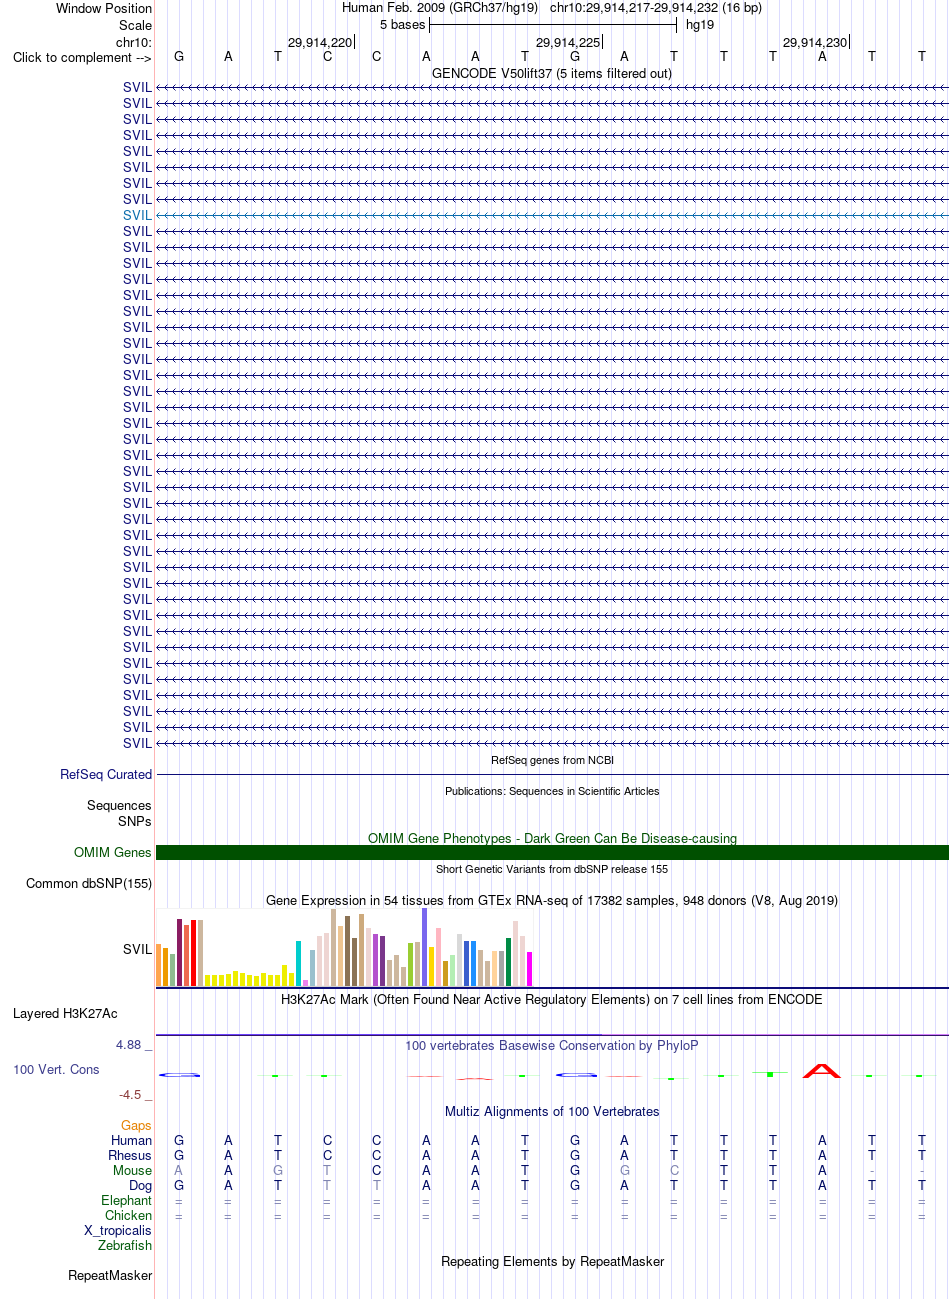Screen dimensions: 950x1299
Task: Click the hg19 label next to scale bar
Action: [700, 24]
